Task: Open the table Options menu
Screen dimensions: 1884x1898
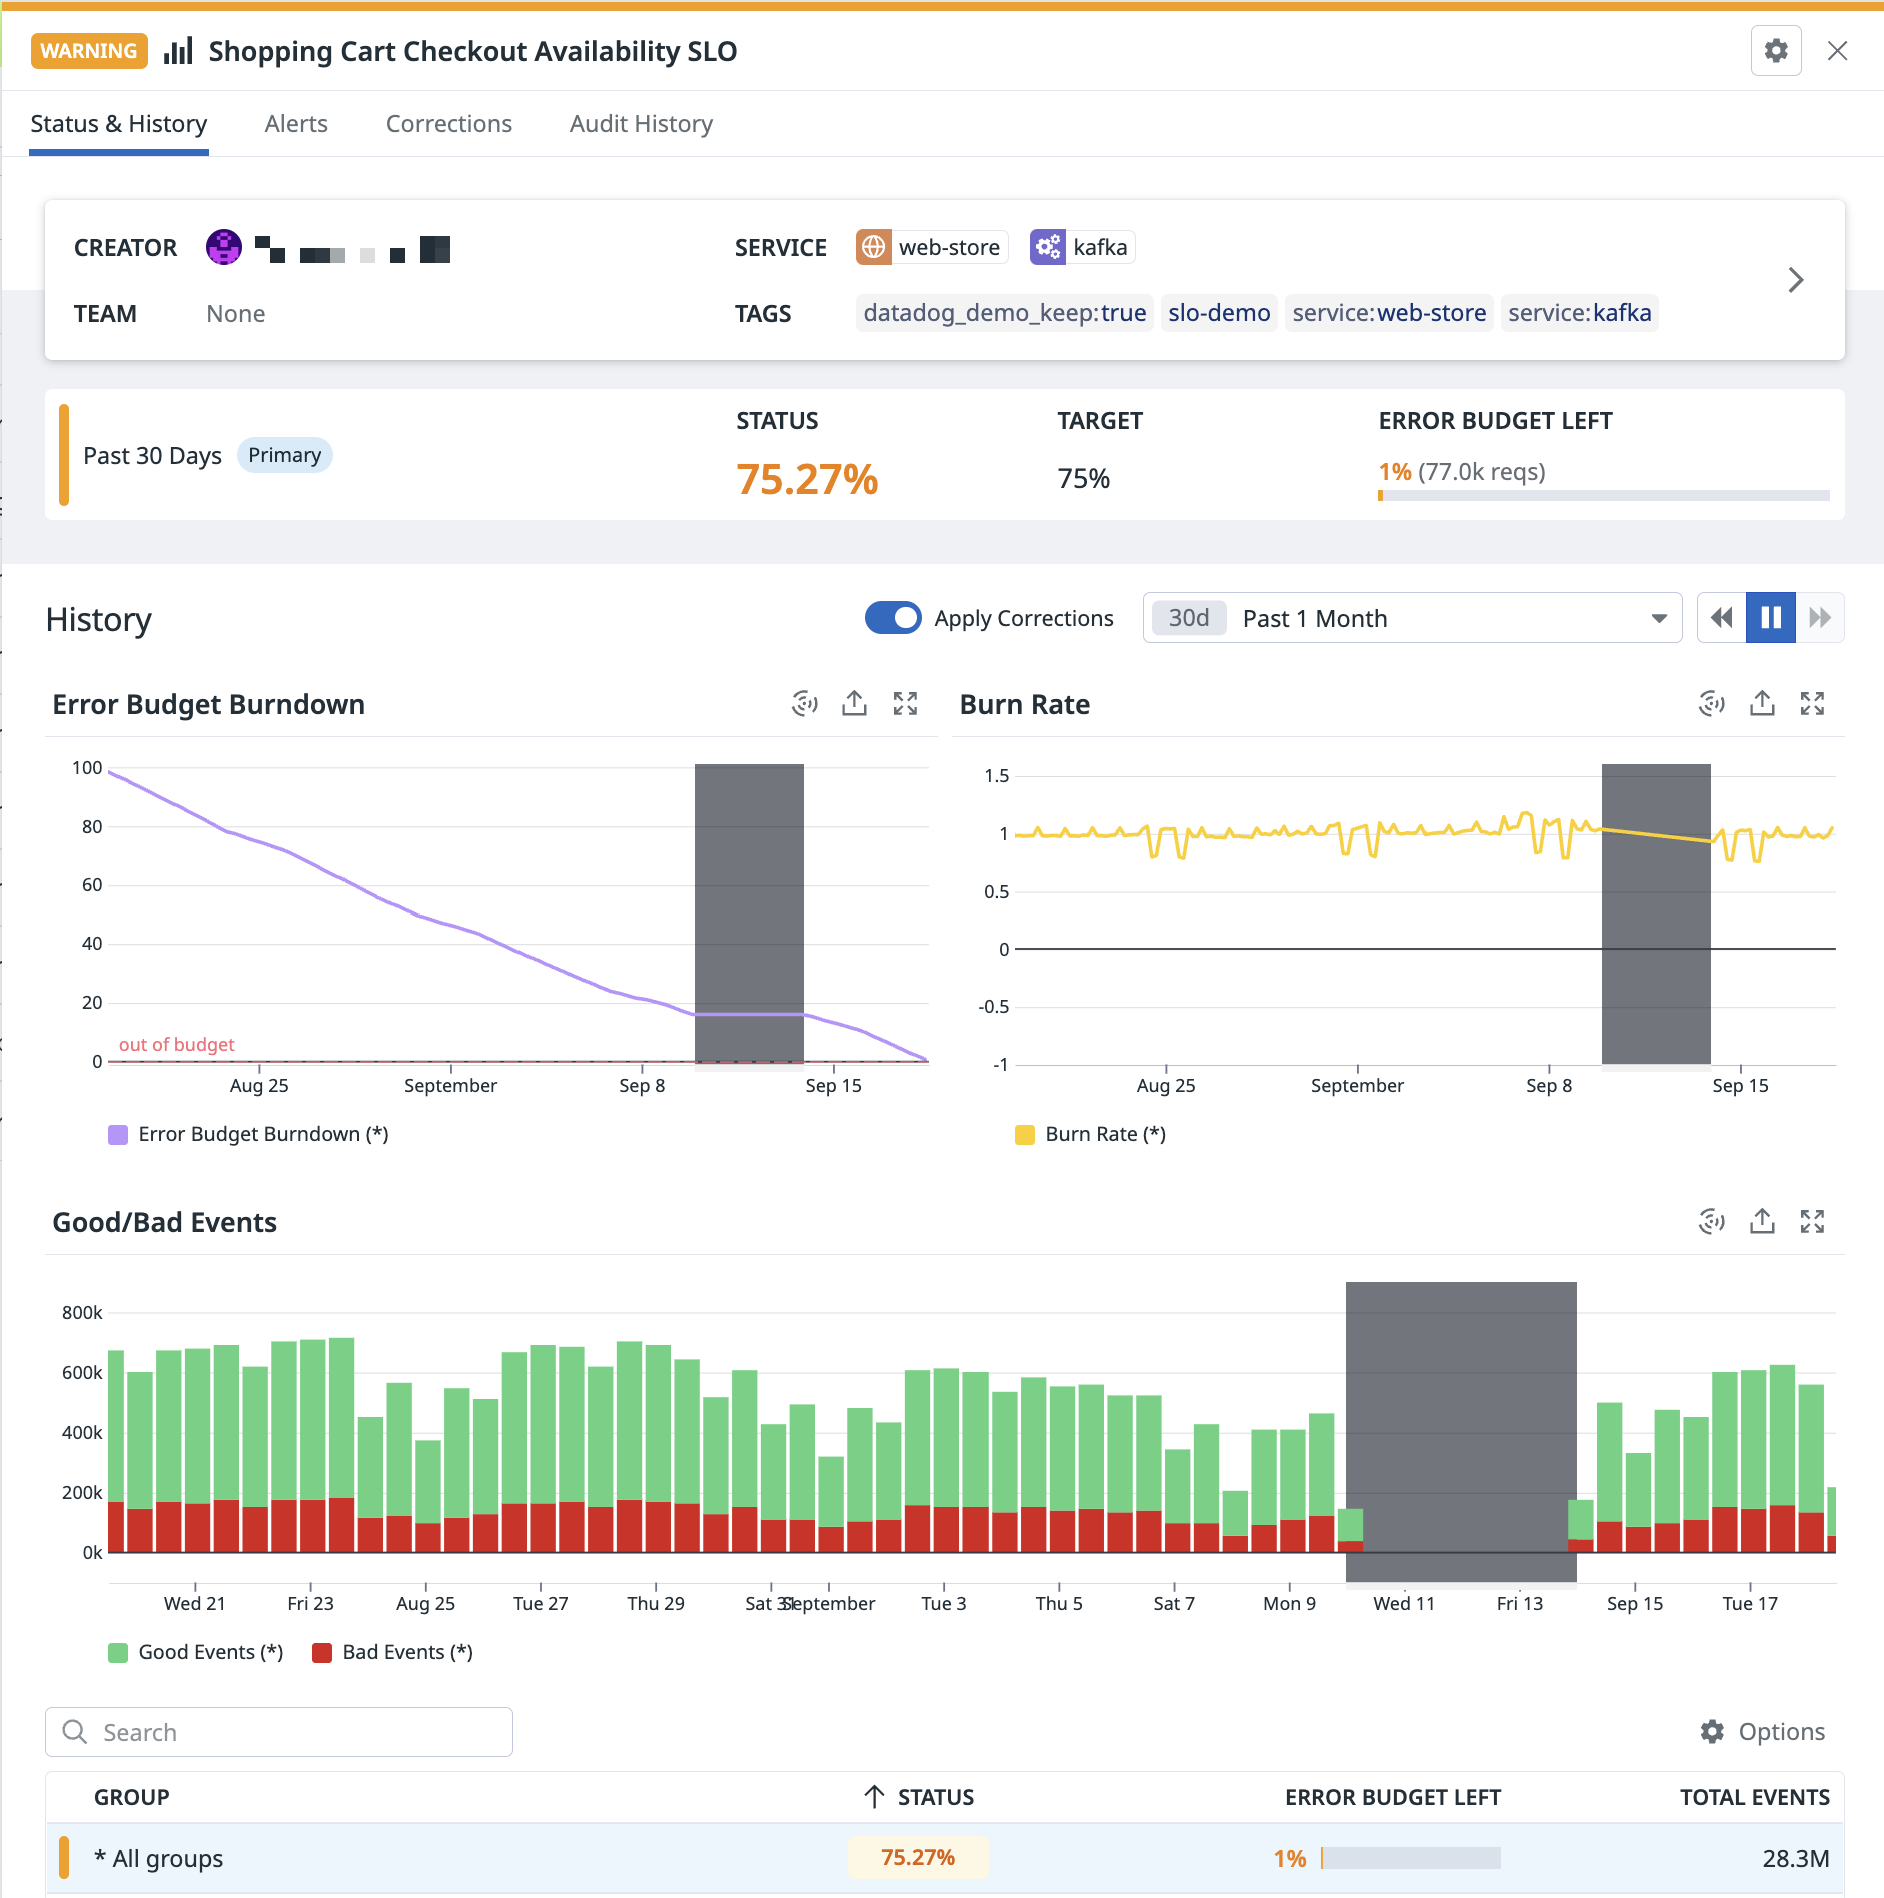Action: (x=1763, y=1732)
